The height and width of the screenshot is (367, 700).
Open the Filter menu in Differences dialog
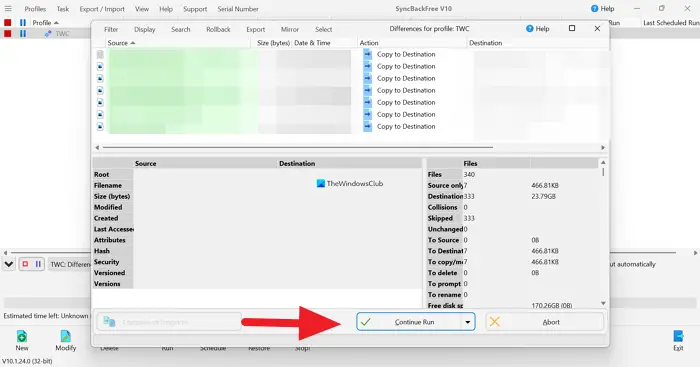tap(111, 29)
